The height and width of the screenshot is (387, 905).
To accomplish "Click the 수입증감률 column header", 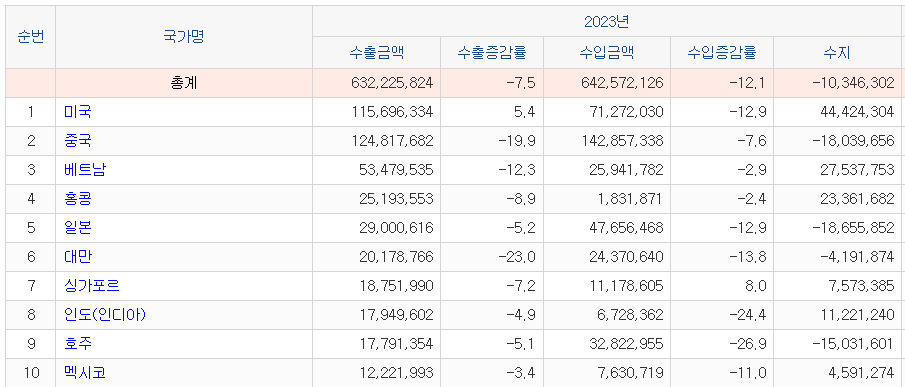I will 721,53.
